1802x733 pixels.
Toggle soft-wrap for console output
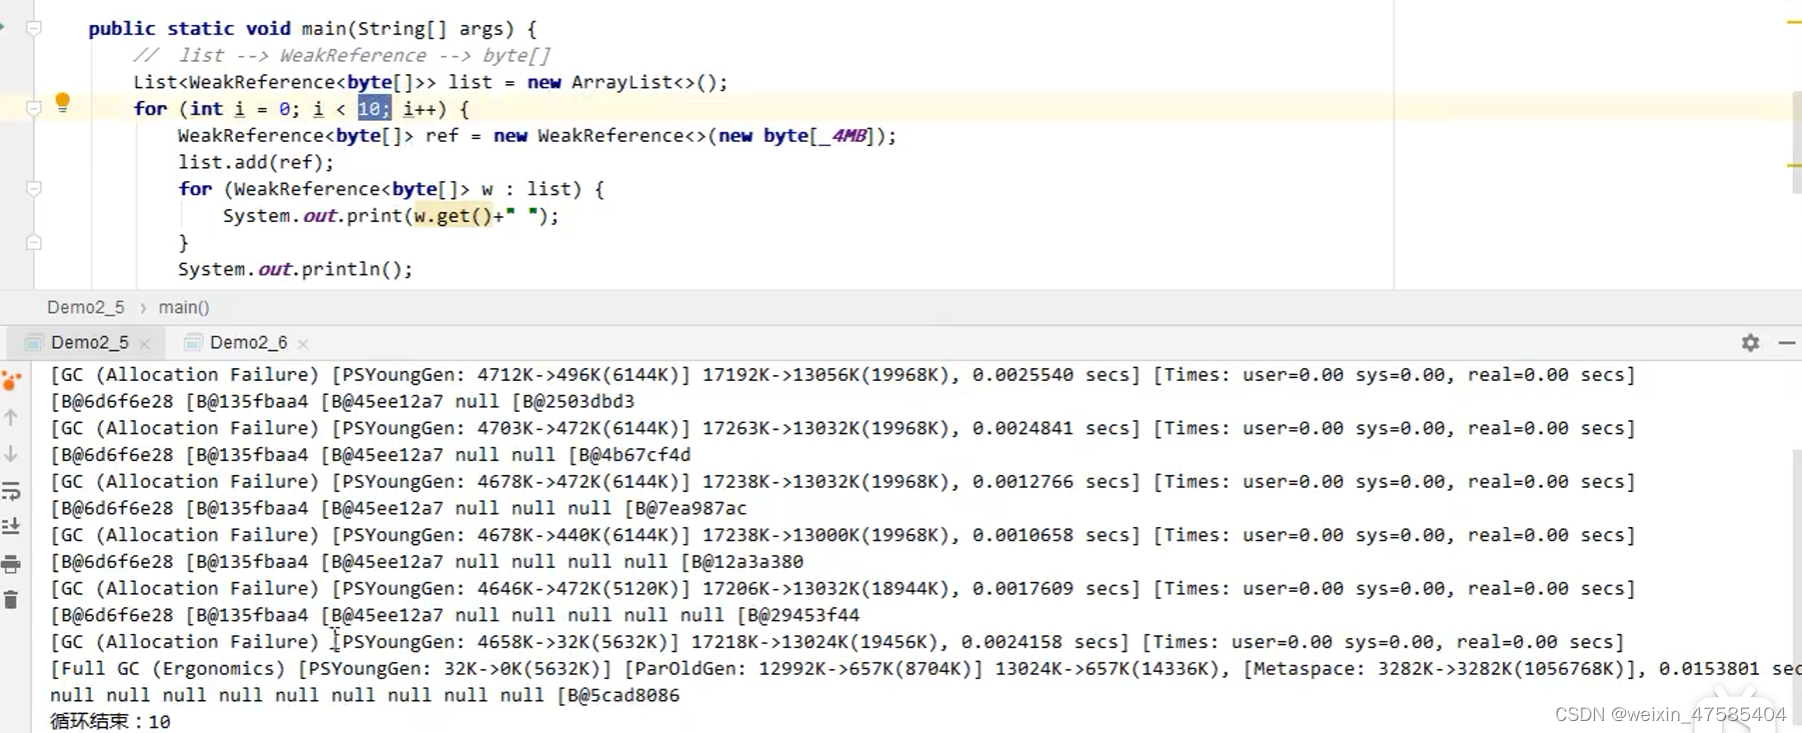[11, 490]
